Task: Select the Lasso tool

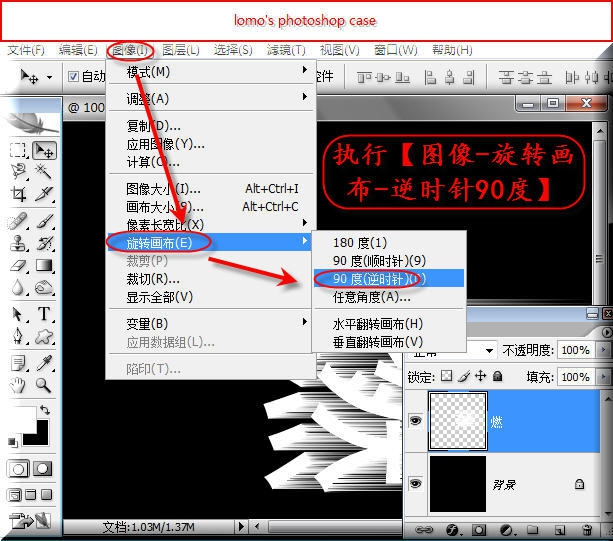Action: pos(18,171)
